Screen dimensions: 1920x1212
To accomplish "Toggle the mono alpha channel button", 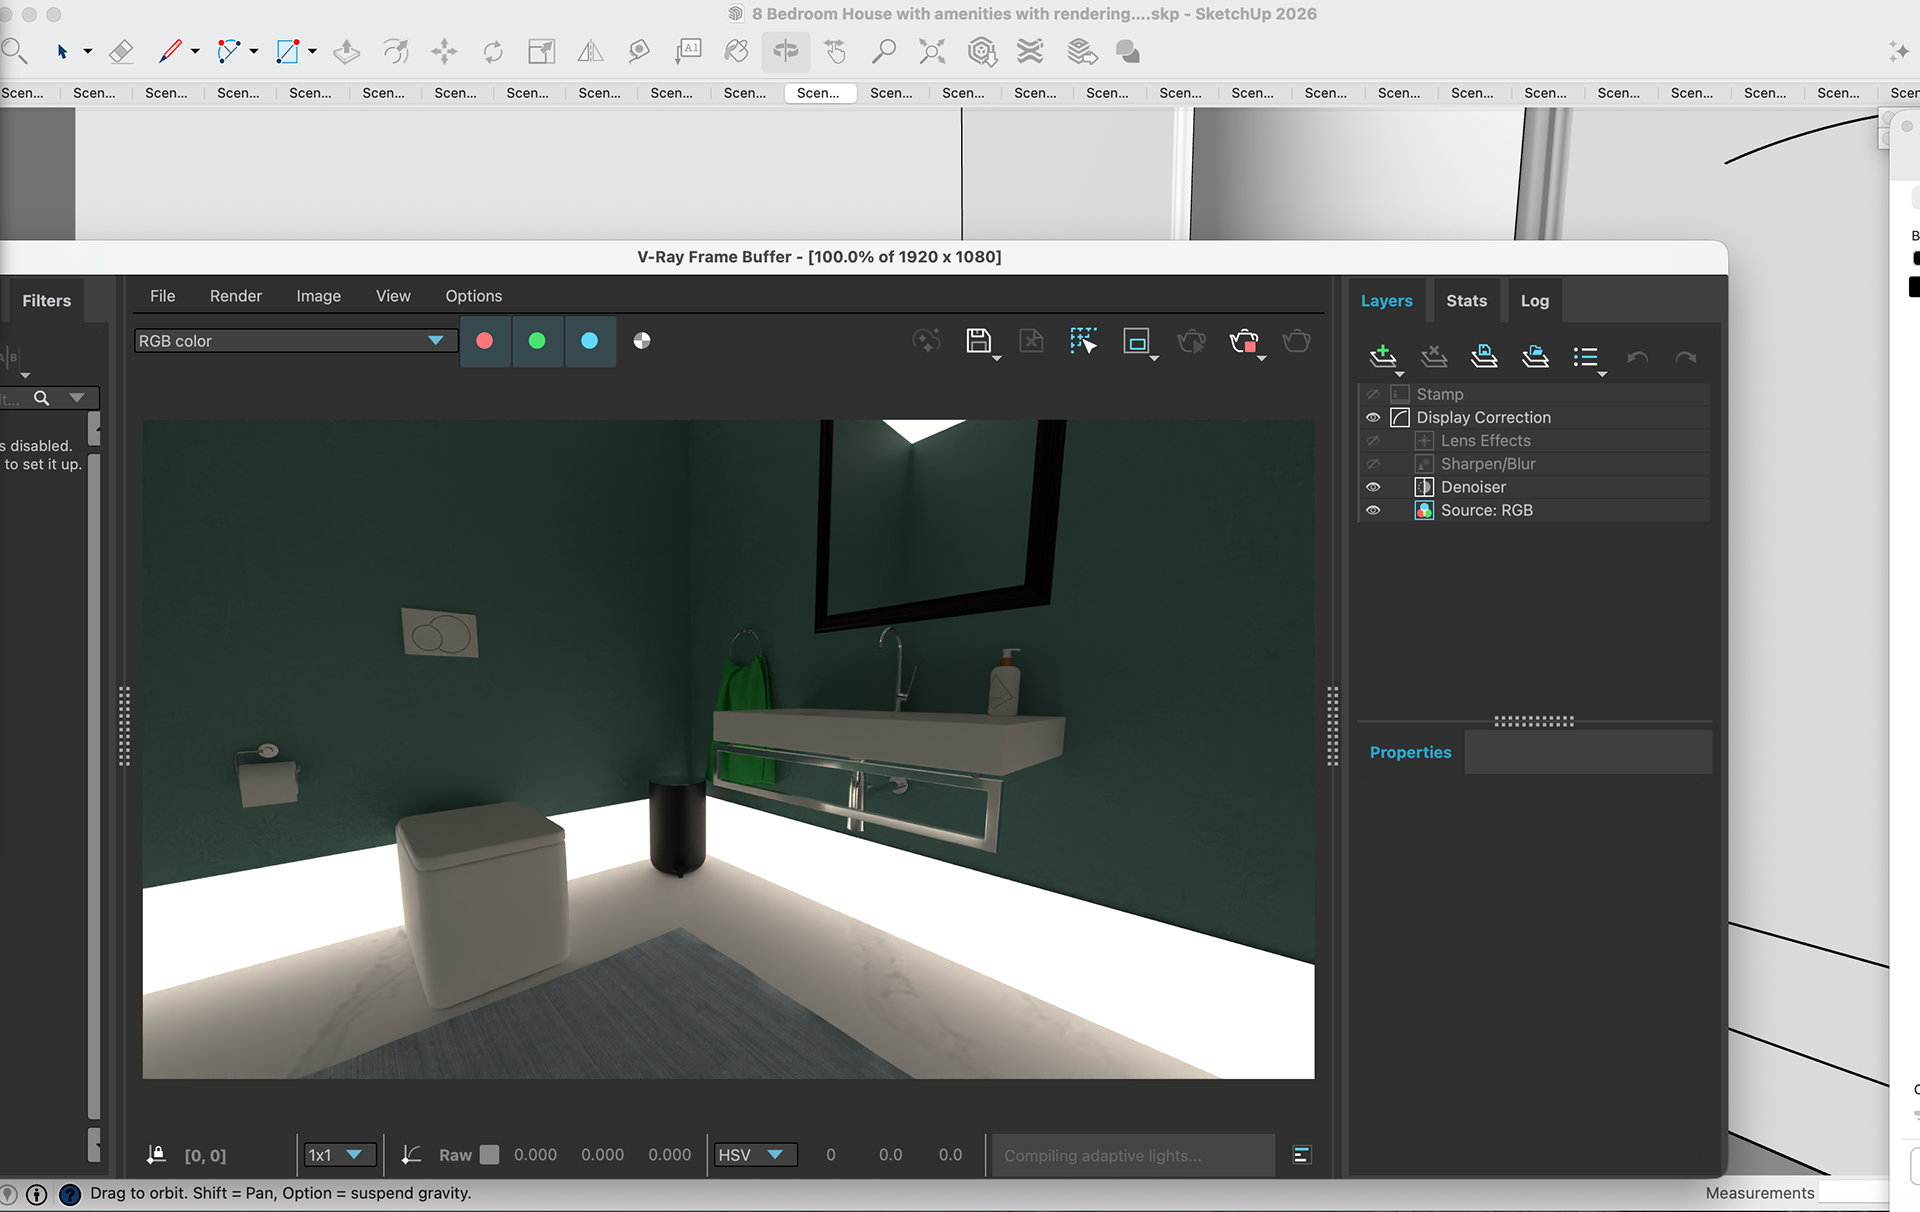I will point(642,341).
